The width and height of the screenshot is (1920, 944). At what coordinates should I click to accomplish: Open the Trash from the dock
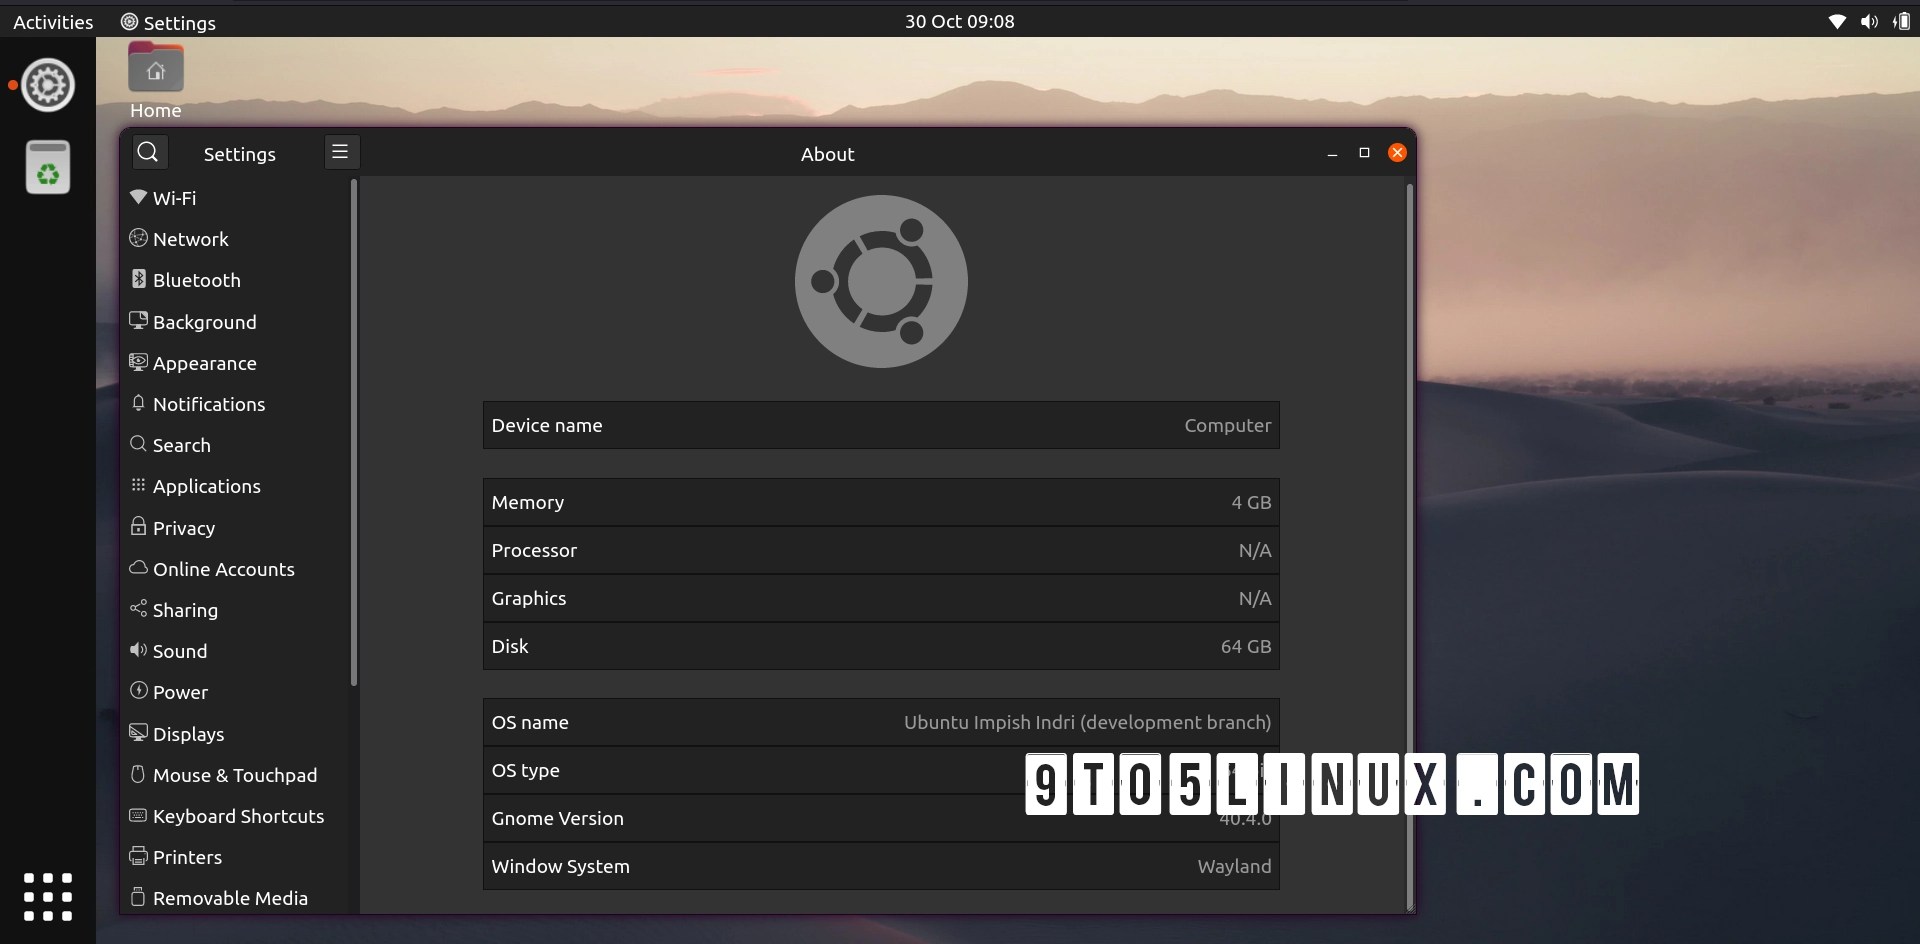[48, 166]
